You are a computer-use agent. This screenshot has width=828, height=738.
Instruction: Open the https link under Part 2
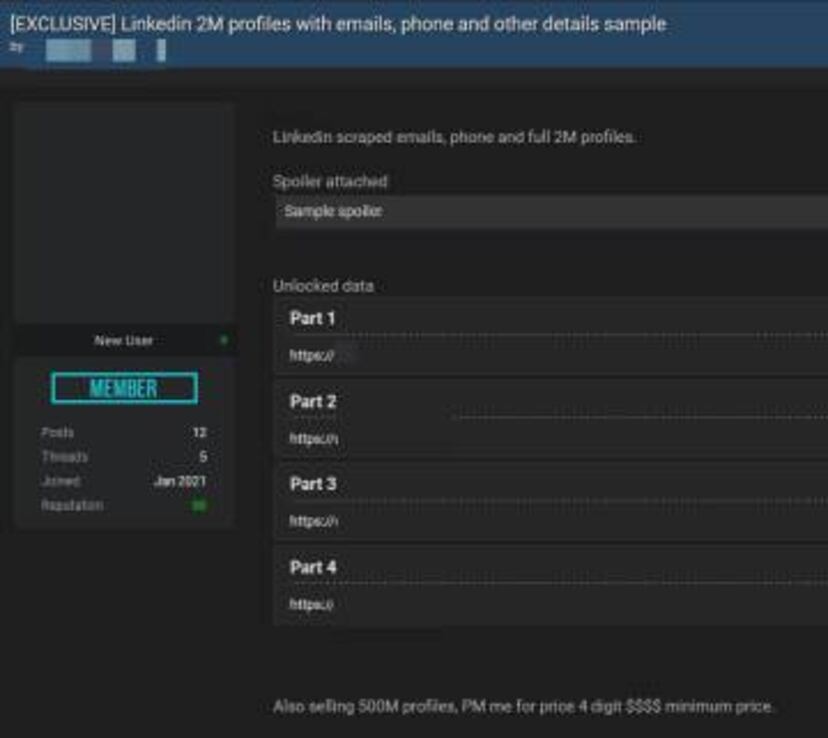click(314, 439)
